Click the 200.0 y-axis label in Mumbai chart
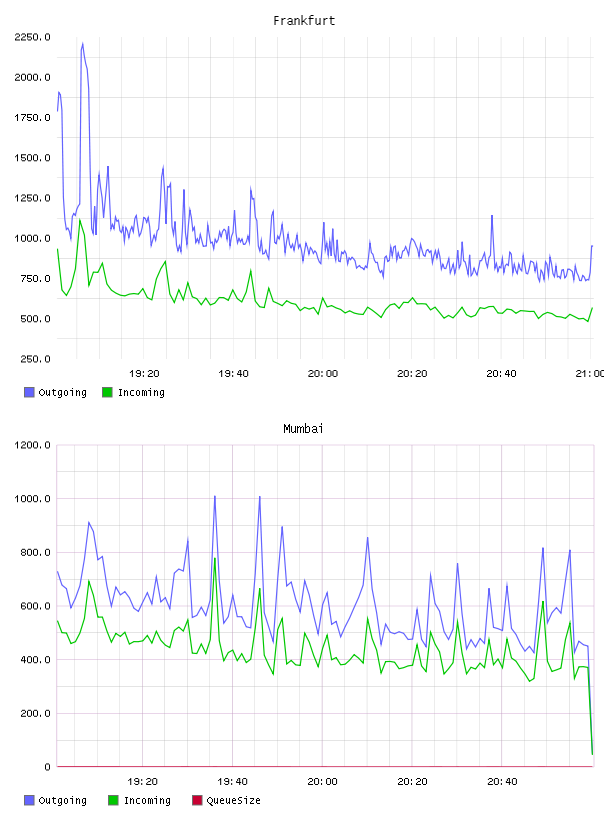This screenshot has width=608, height=816. 35,713
